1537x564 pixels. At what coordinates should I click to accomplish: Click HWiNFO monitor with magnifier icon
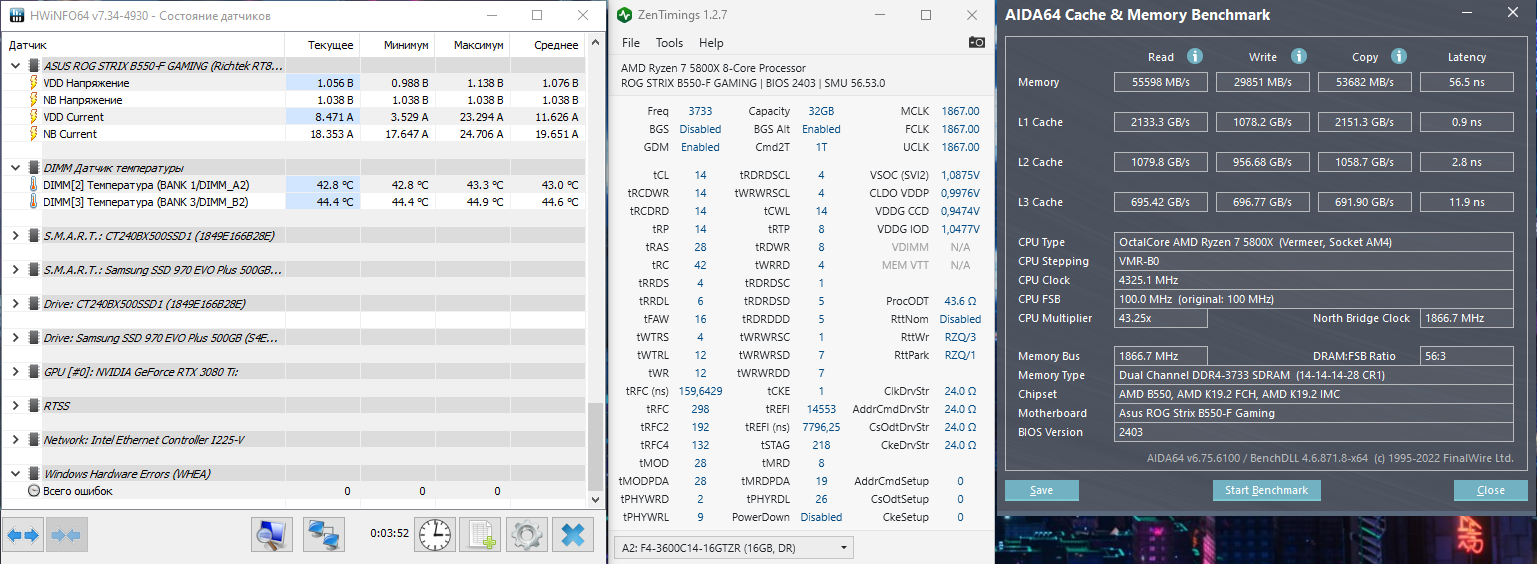pos(271,535)
